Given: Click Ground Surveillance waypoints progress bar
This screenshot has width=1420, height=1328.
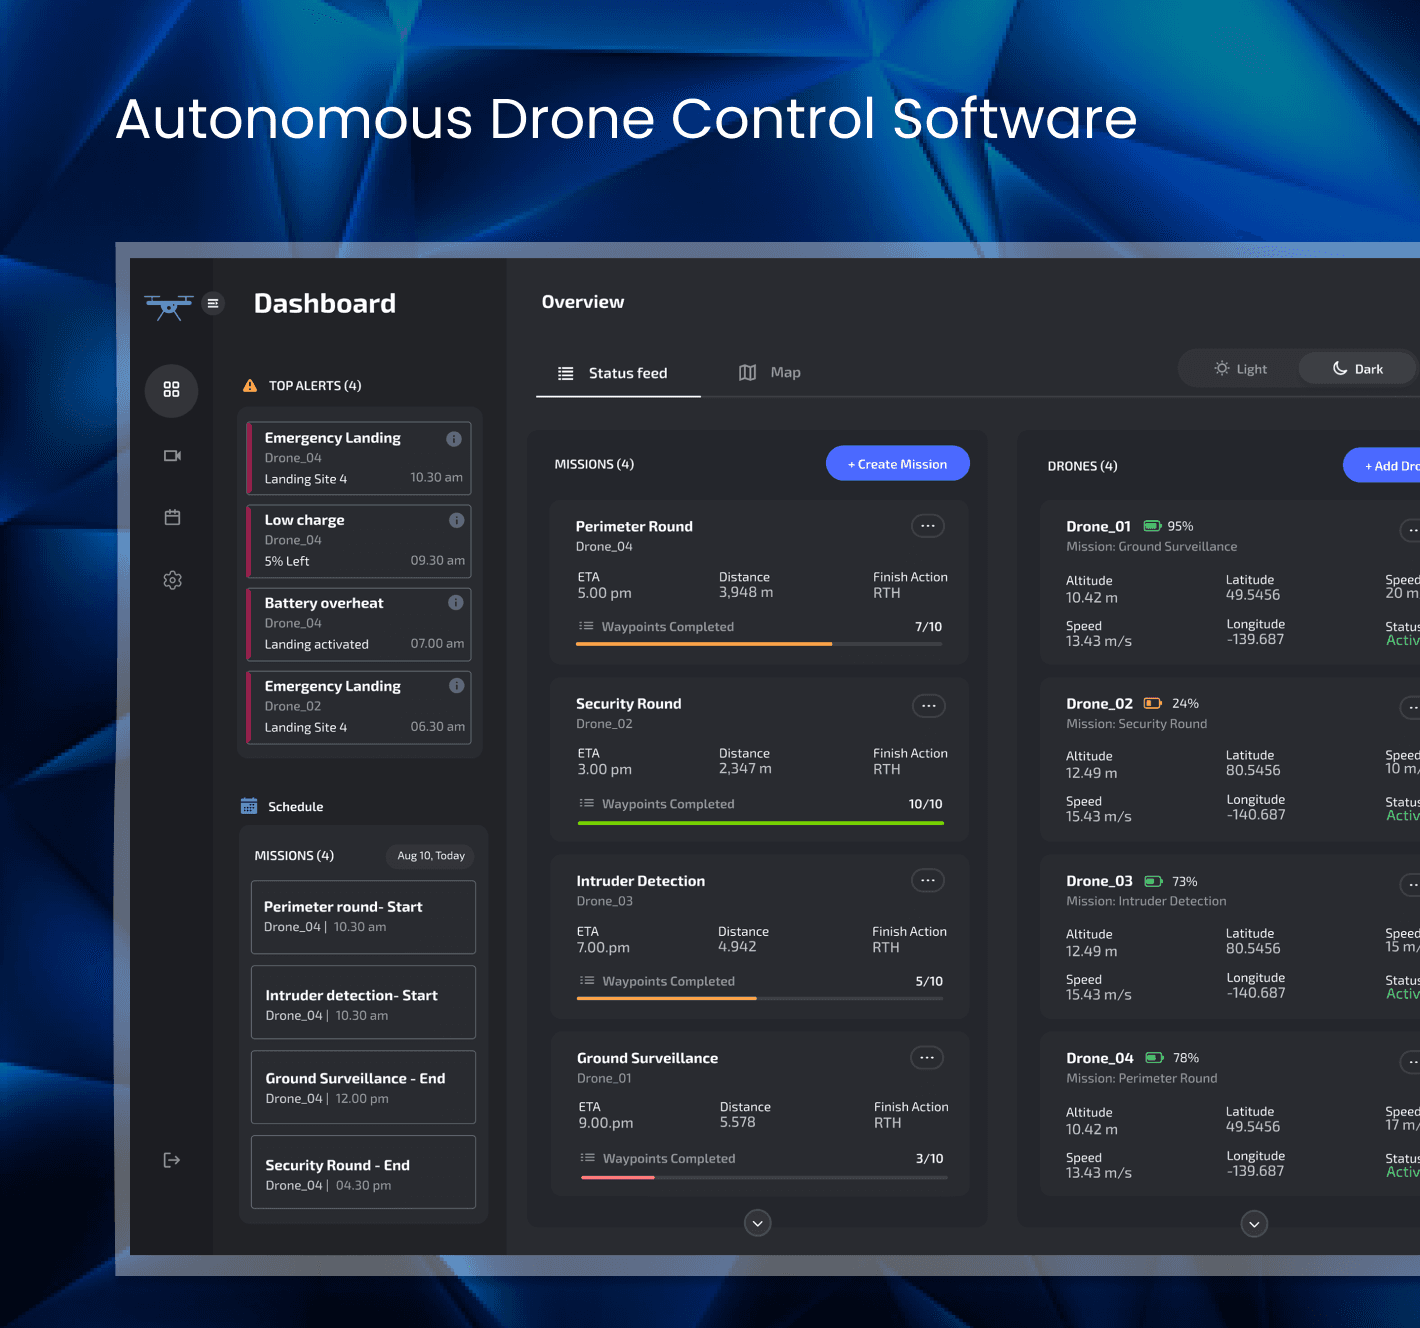Looking at the screenshot, I should pos(764,1177).
